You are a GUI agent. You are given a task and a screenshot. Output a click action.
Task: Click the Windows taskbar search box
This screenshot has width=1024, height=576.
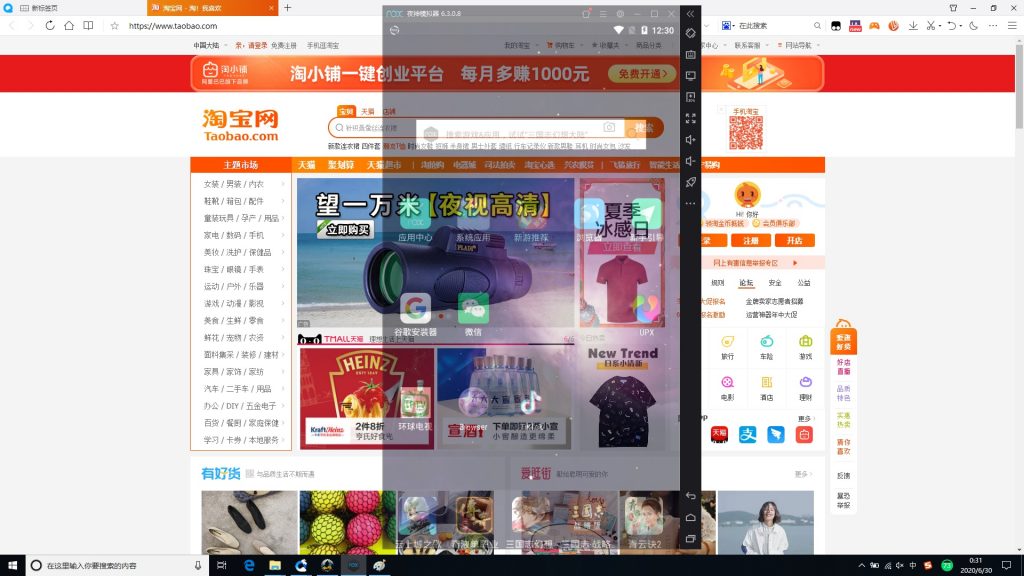[x=118, y=565]
